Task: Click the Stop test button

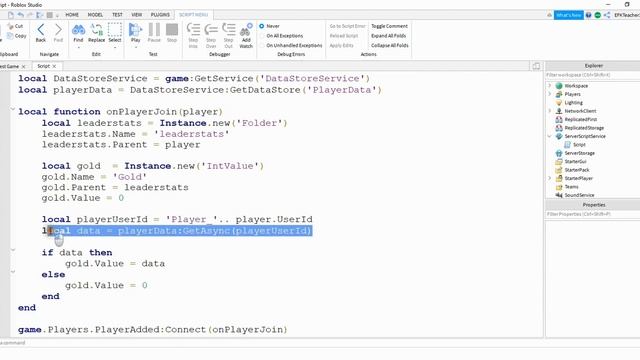Action: 172,30
